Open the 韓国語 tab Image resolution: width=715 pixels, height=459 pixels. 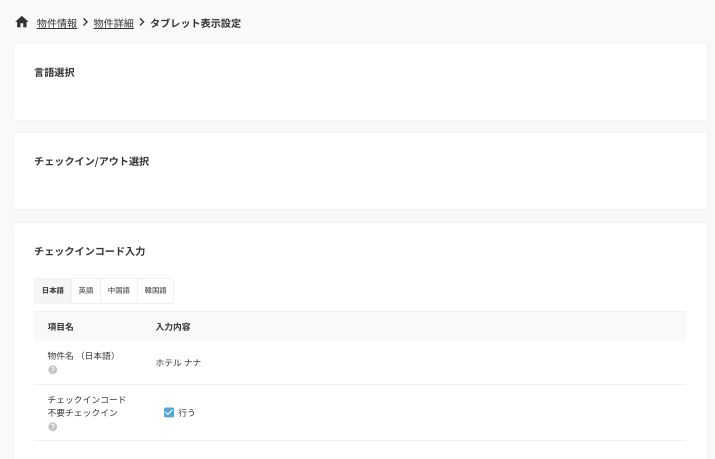(155, 291)
